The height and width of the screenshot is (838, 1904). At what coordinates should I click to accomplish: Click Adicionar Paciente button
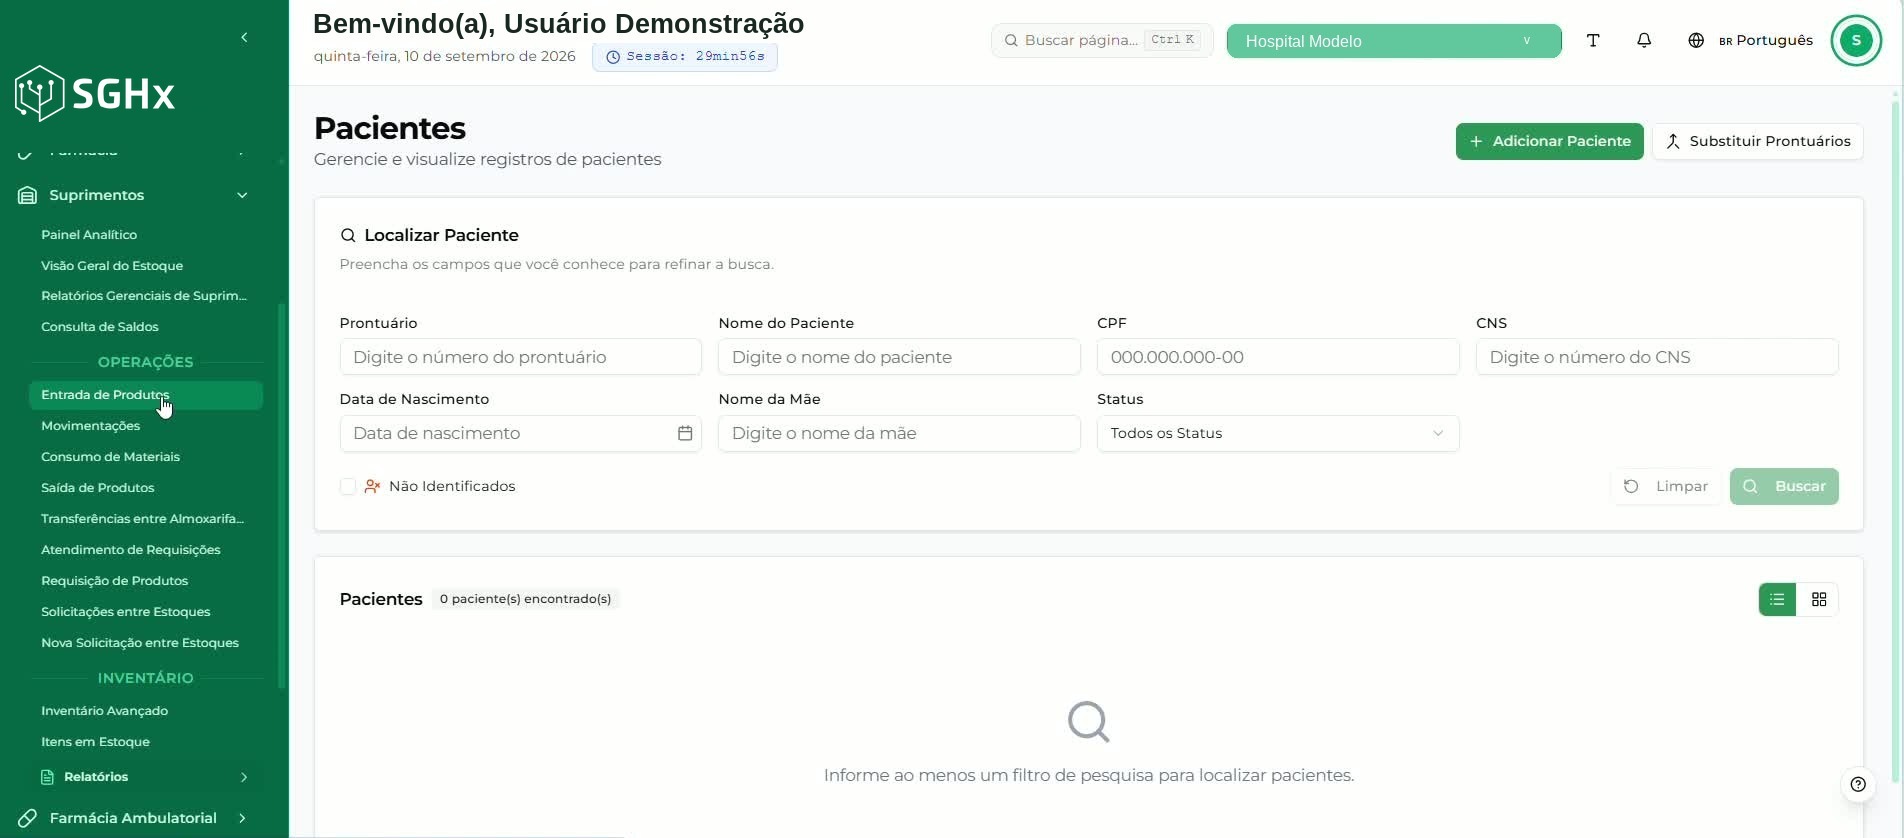[x=1549, y=141]
